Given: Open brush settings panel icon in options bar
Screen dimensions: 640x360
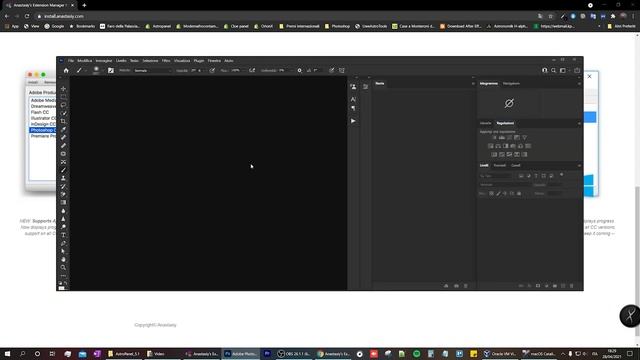Looking at the screenshot, I should pyautogui.click(x=111, y=70).
